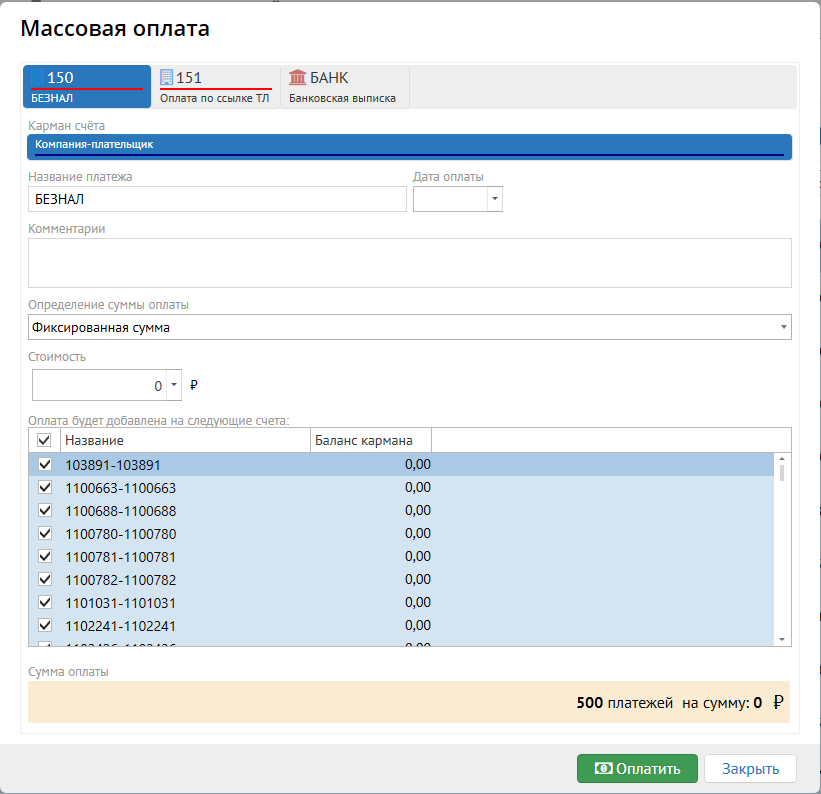
Task: Expand the Определение суммы оплаты dropdown
Action: pyautogui.click(x=783, y=327)
